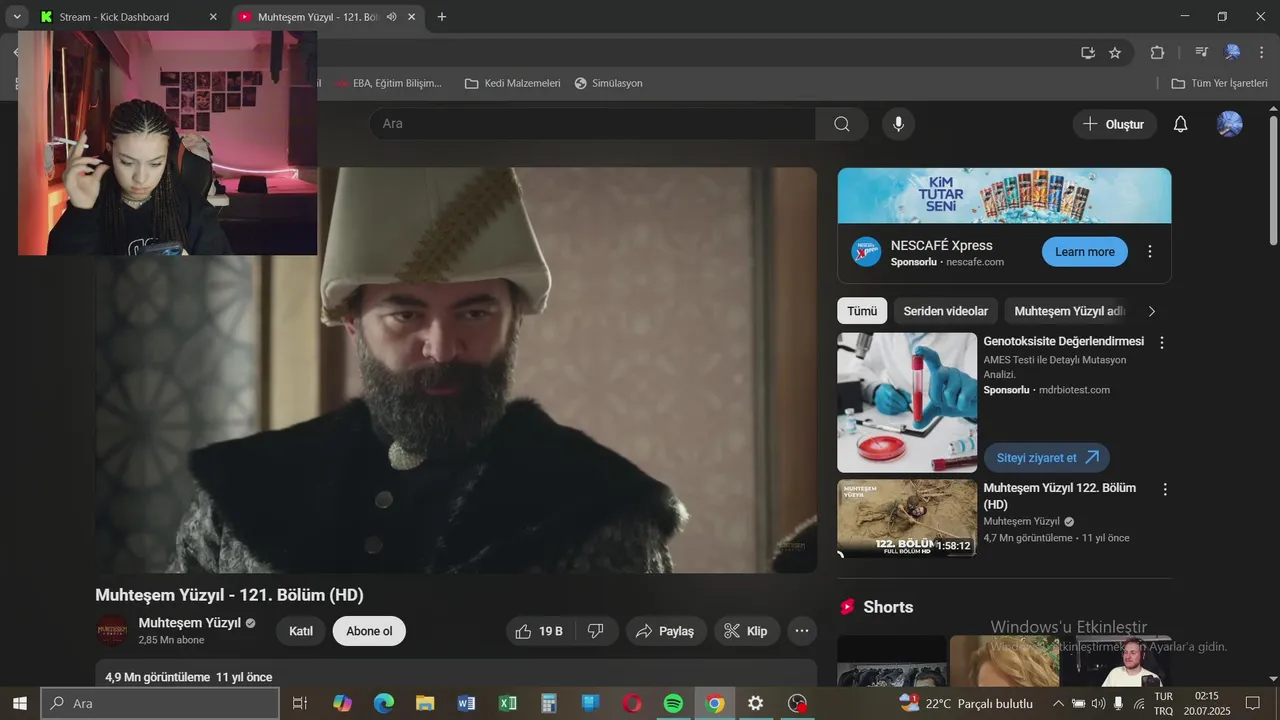Open options menu for Genotoksisite ad
This screenshot has height=720, width=1280.
point(1161,342)
